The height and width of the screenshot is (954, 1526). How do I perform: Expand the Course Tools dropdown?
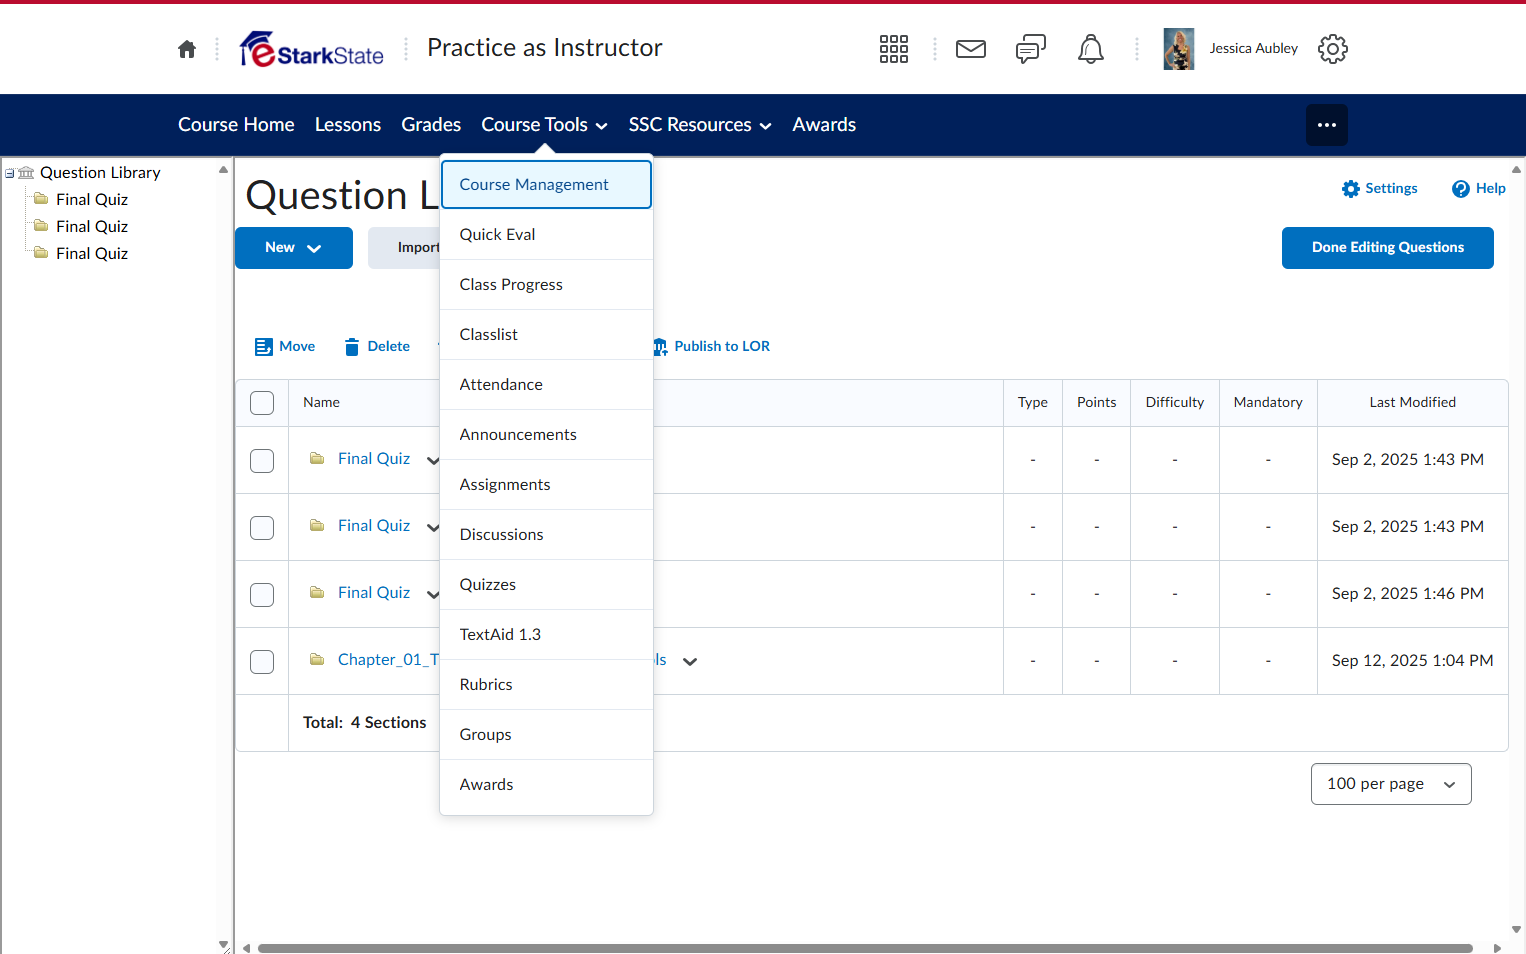[x=545, y=125]
